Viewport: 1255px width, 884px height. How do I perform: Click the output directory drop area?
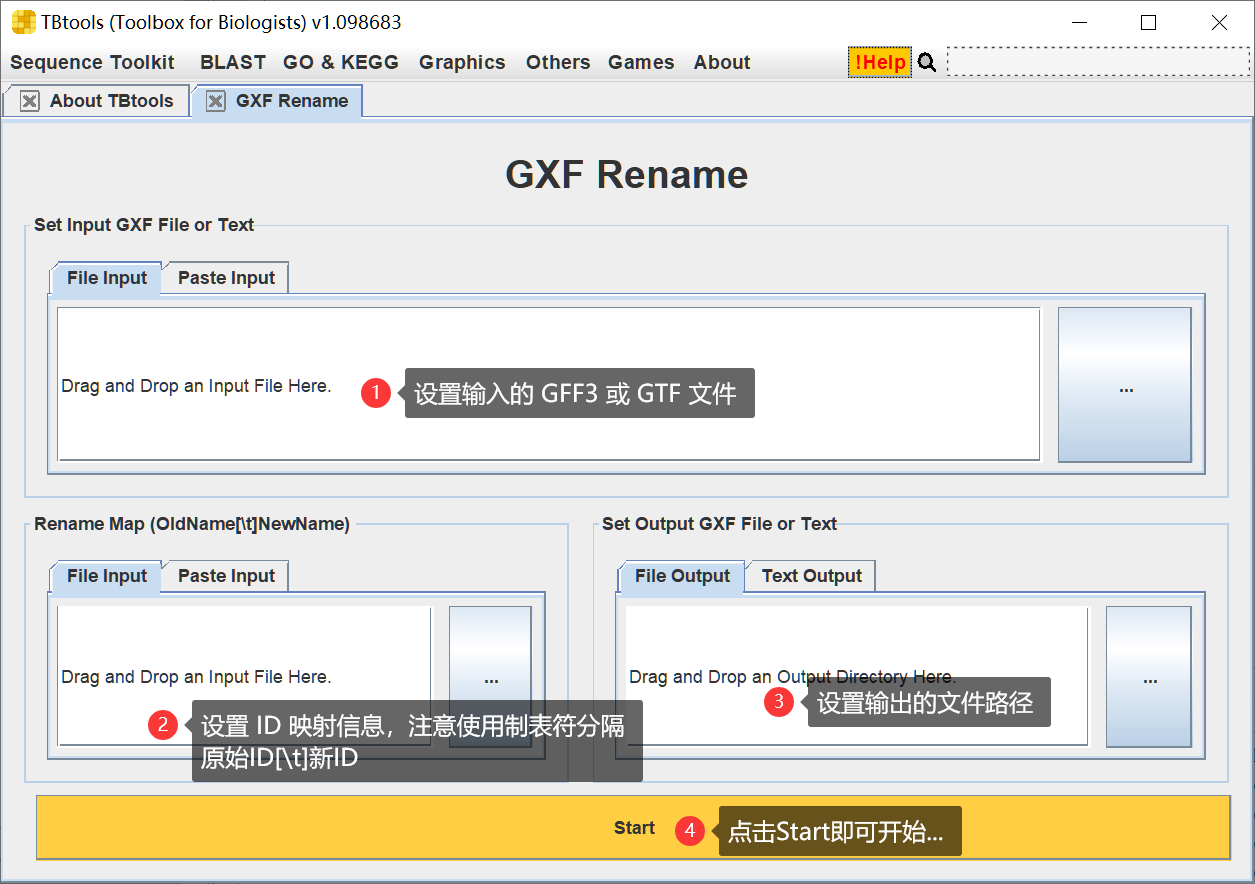click(856, 676)
